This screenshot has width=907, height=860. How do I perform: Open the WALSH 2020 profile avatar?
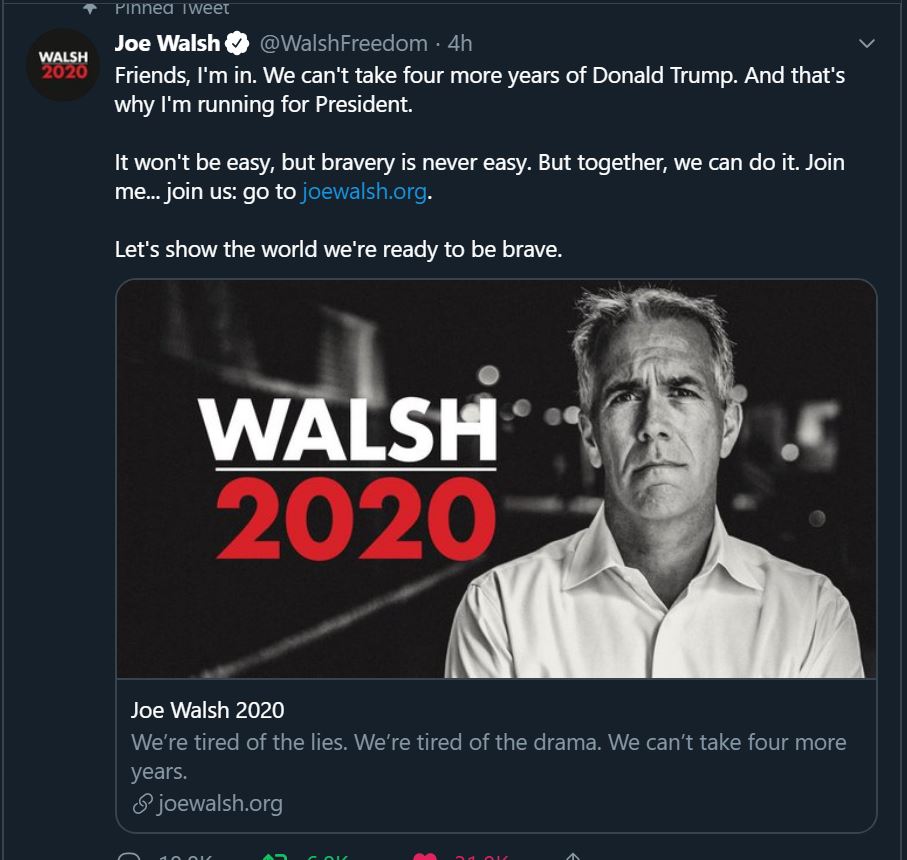pos(63,64)
